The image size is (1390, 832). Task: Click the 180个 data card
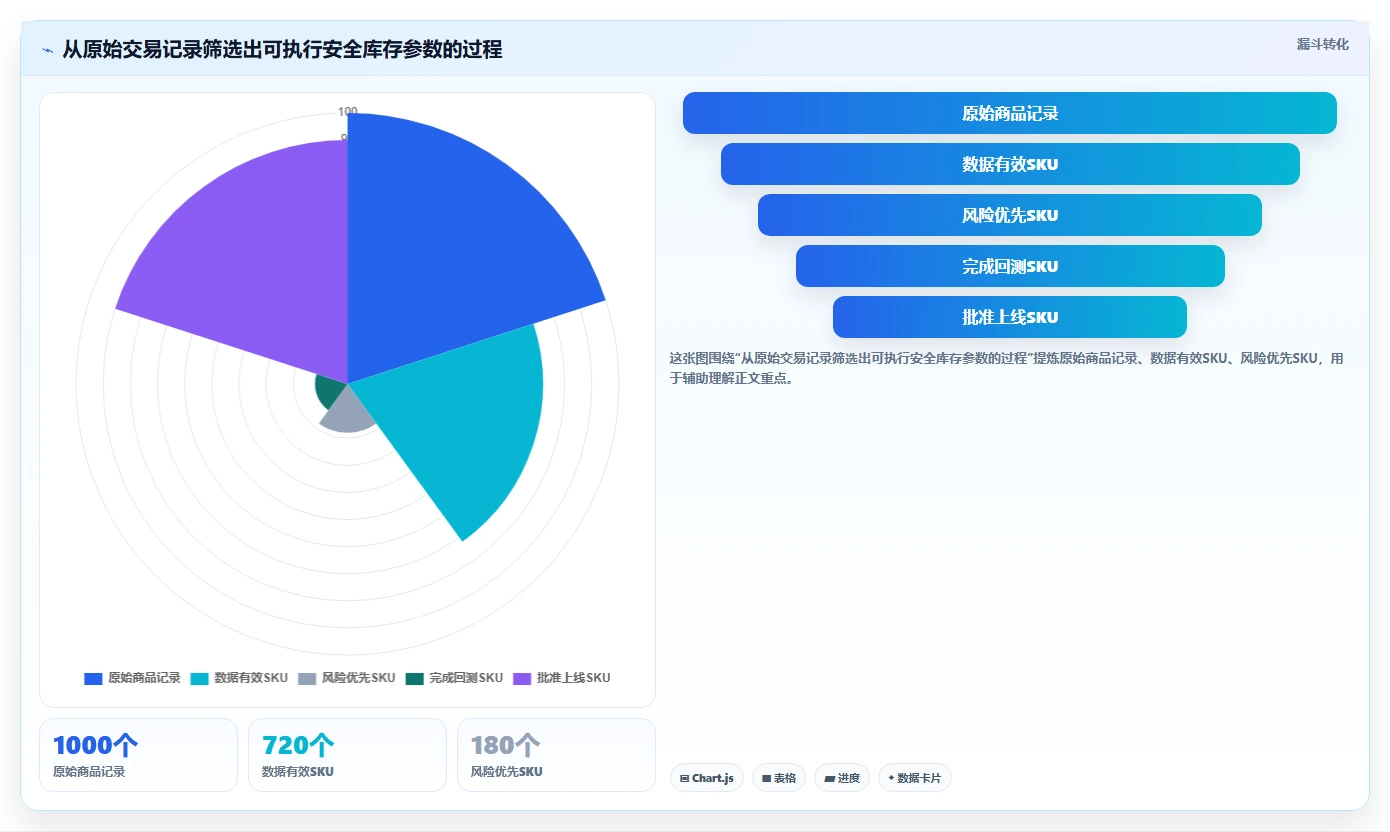pyautogui.click(x=556, y=755)
